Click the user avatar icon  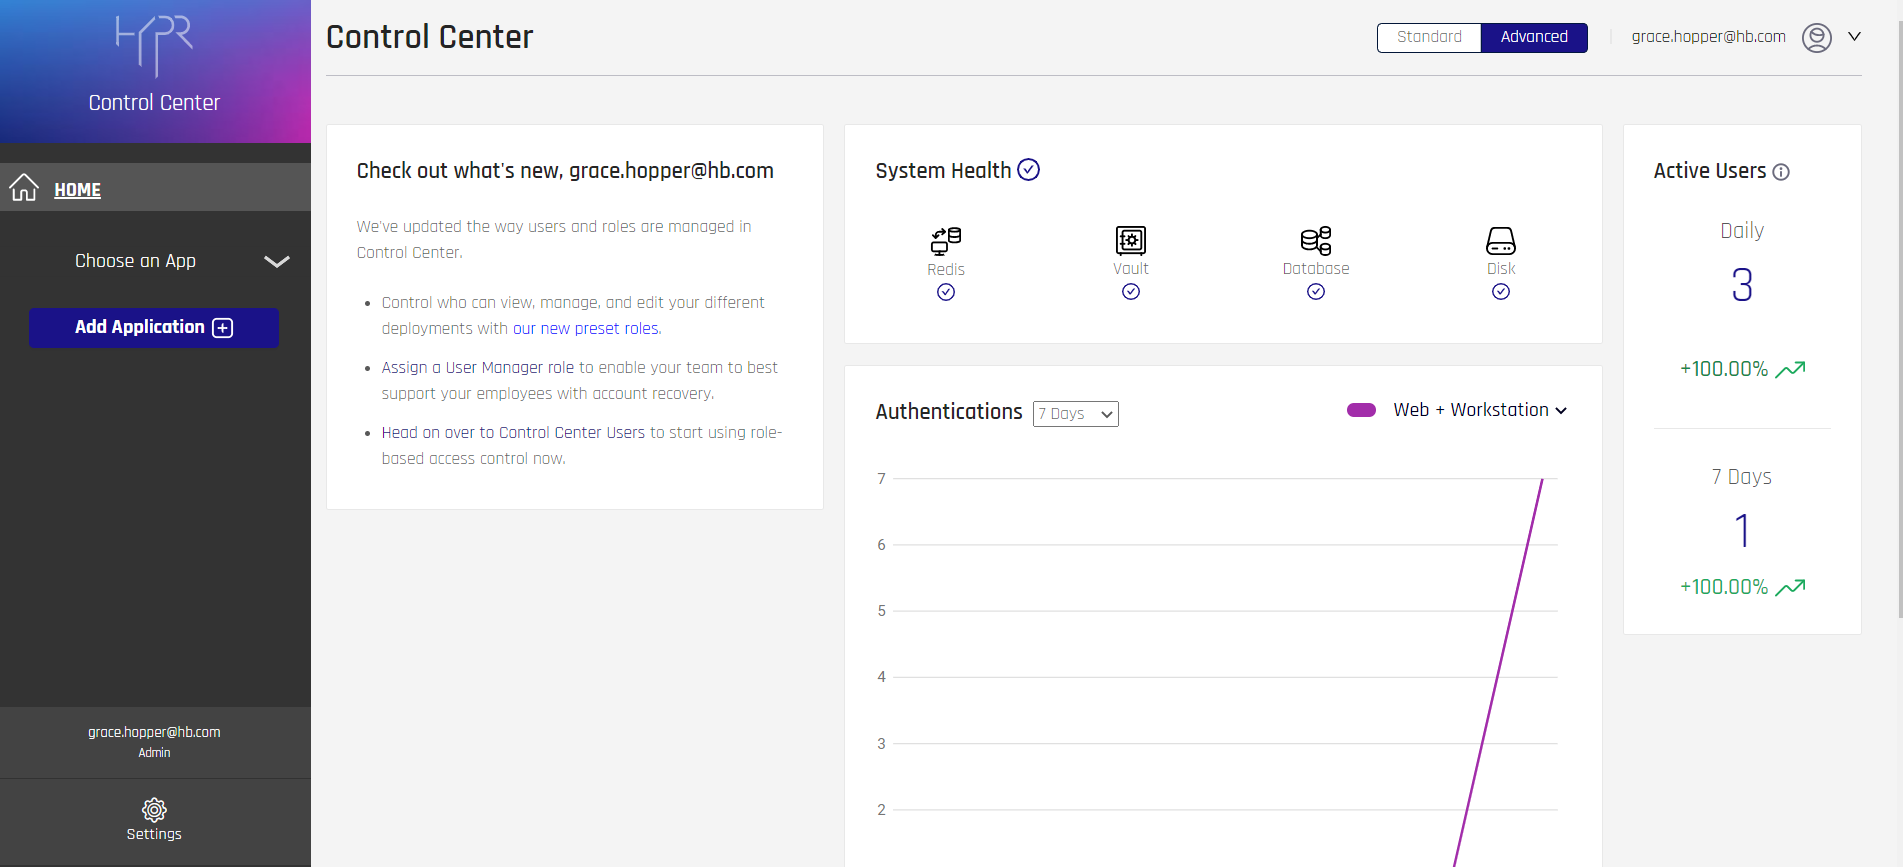pos(1816,37)
